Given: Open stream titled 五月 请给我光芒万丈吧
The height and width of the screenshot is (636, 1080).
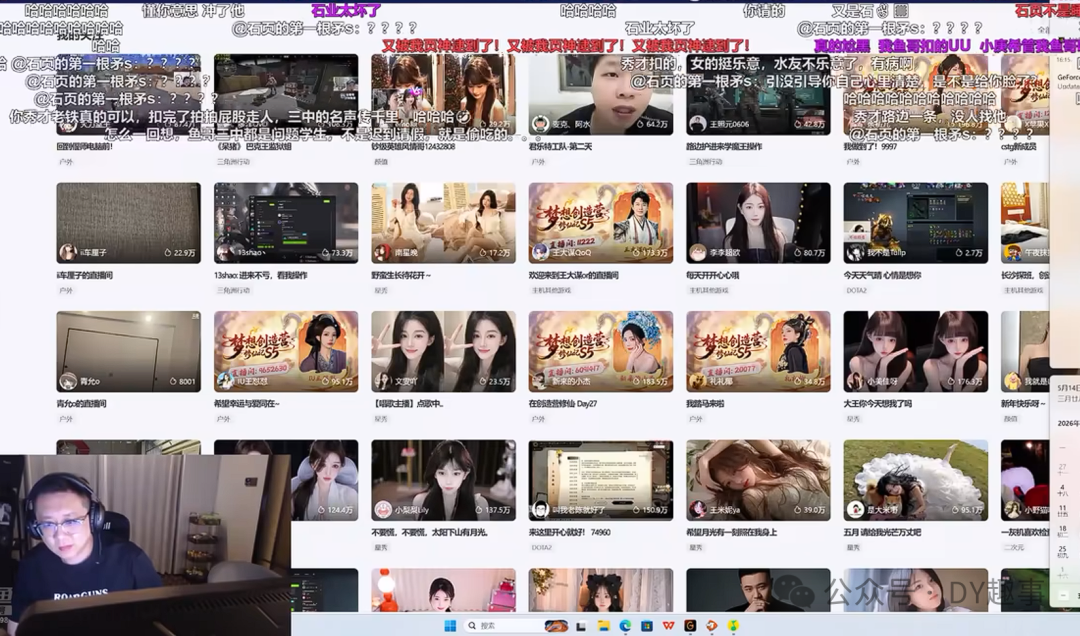Looking at the screenshot, I should pos(882,533).
